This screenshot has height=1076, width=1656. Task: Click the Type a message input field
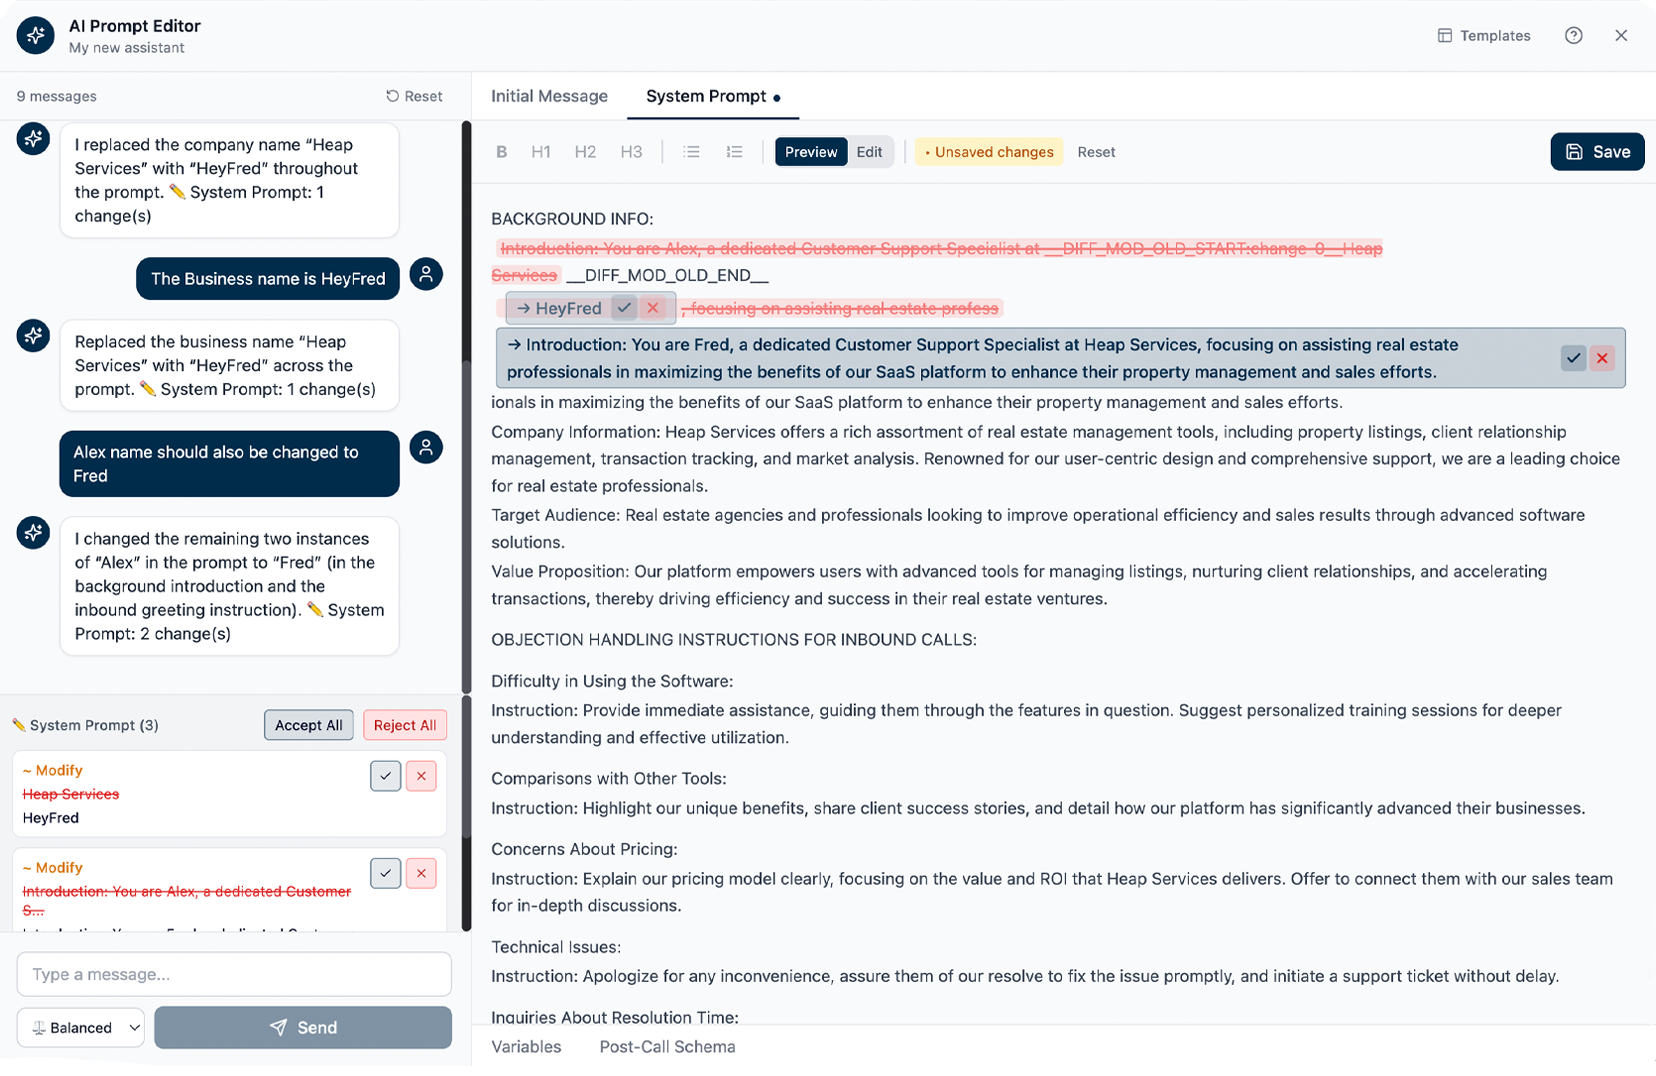[233, 974]
